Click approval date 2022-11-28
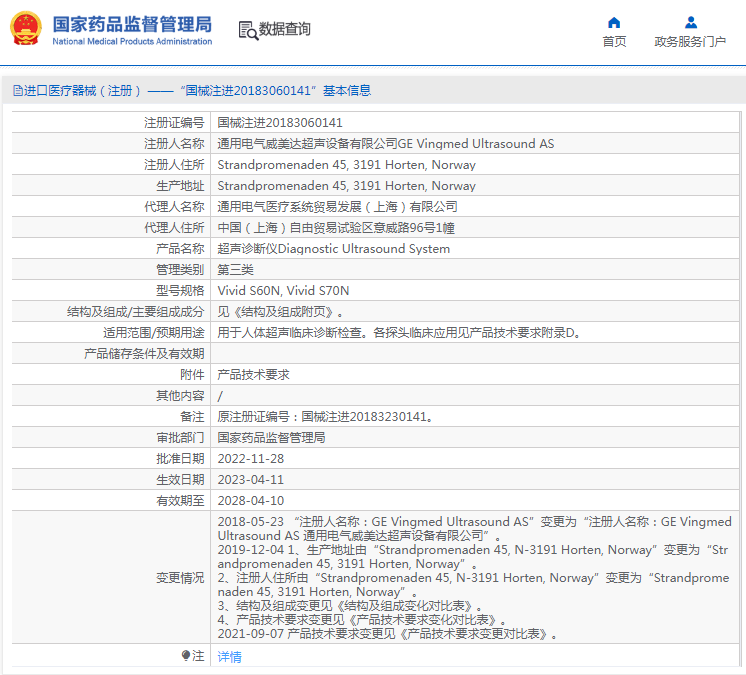Image resolution: width=746 pixels, height=675 pixels. pyautogui.click(x=251, y=459)
